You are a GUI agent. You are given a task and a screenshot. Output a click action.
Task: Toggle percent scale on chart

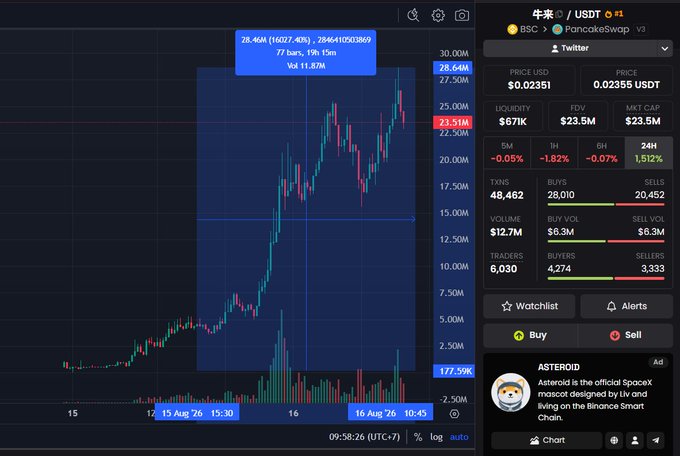tap(418, 437)
